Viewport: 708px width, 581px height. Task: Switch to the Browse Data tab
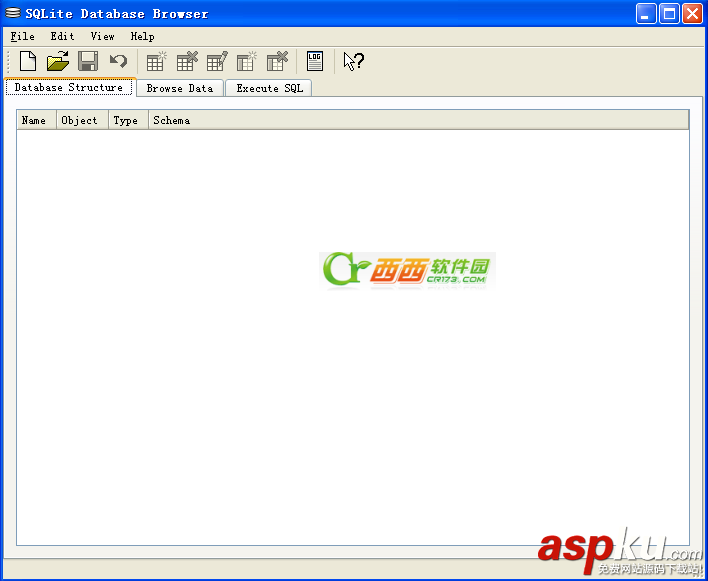point(180,88)
